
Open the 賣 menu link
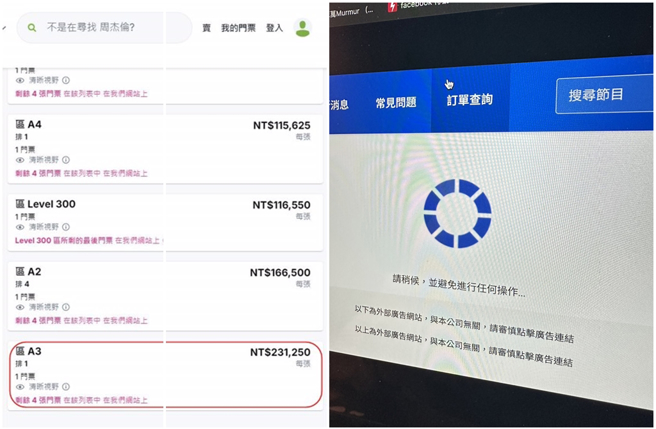coord(206,28)
